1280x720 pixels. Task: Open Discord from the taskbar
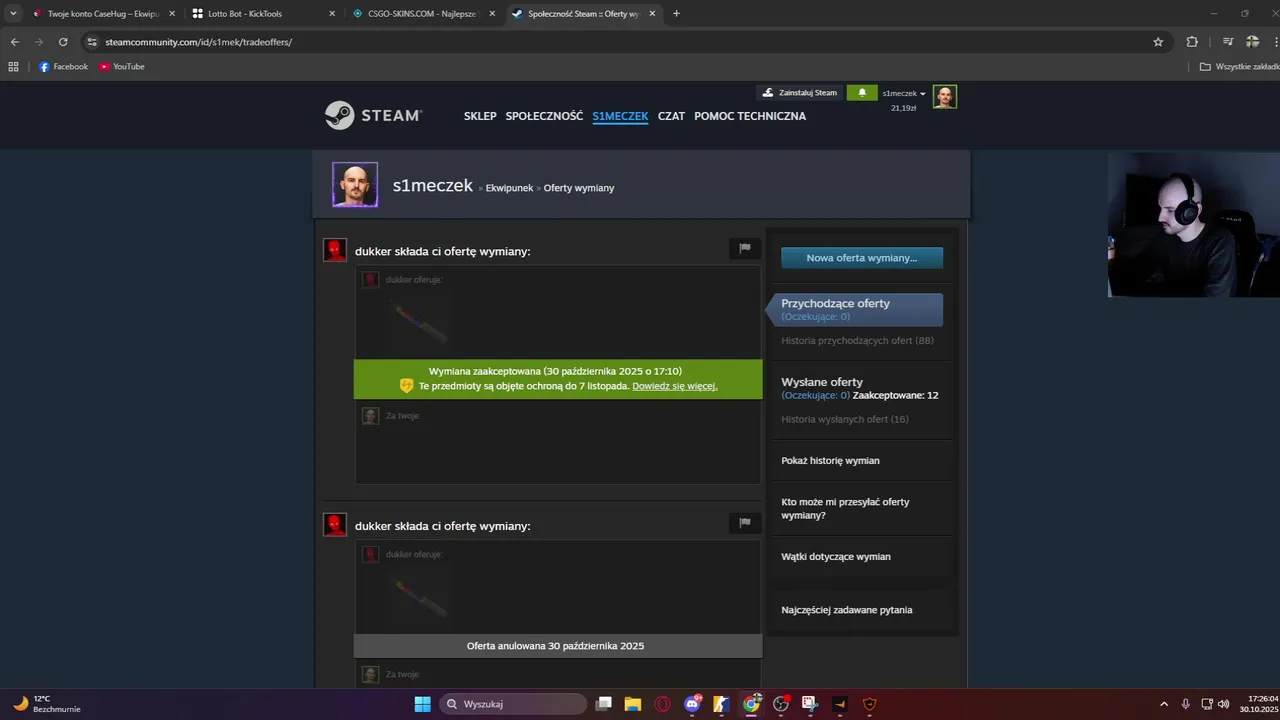692,704
